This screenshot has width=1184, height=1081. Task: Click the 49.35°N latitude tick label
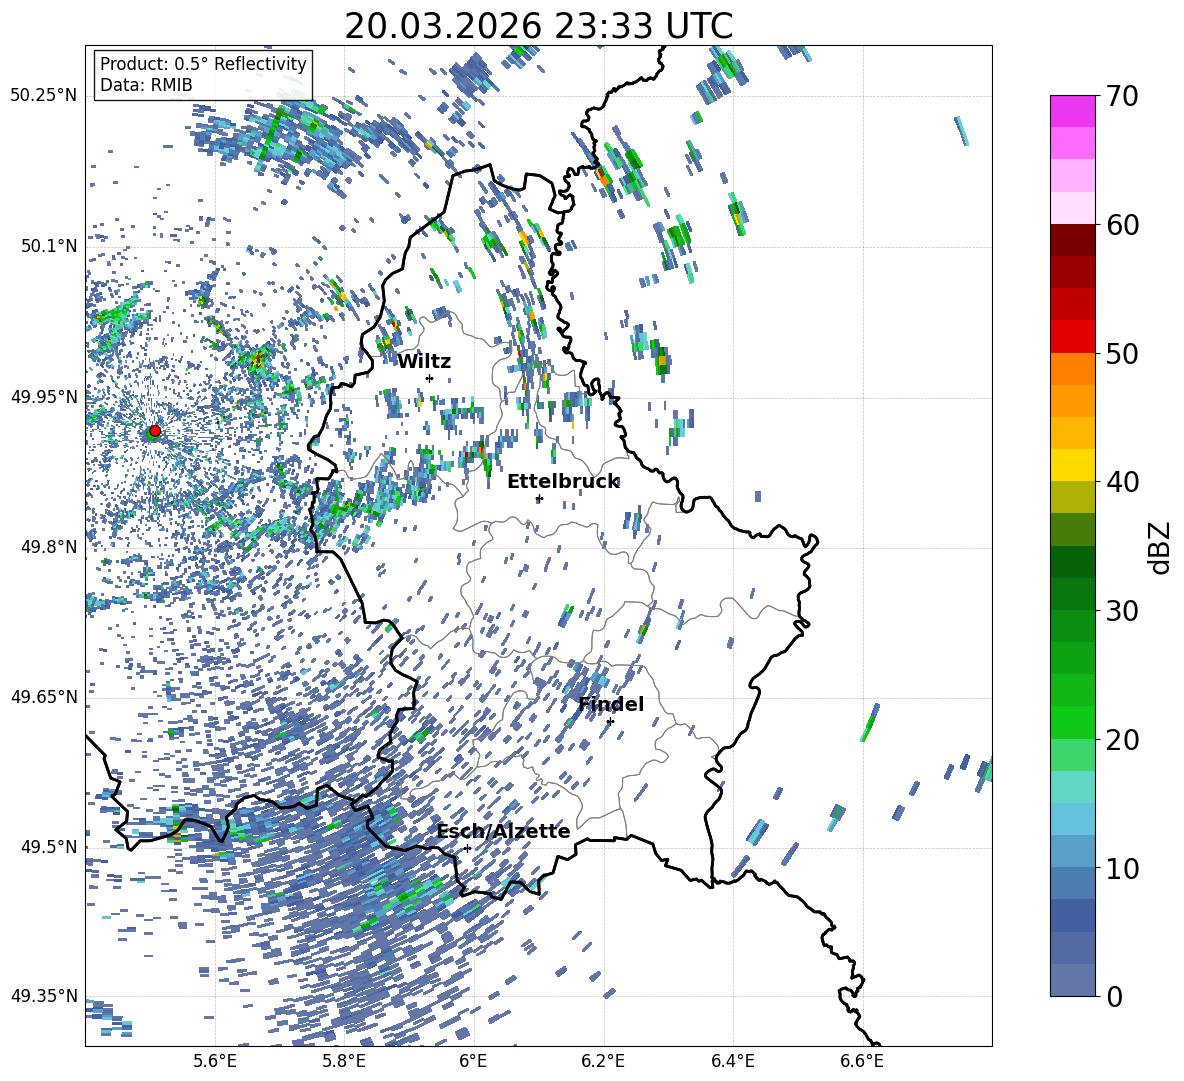tap(43, 996)
